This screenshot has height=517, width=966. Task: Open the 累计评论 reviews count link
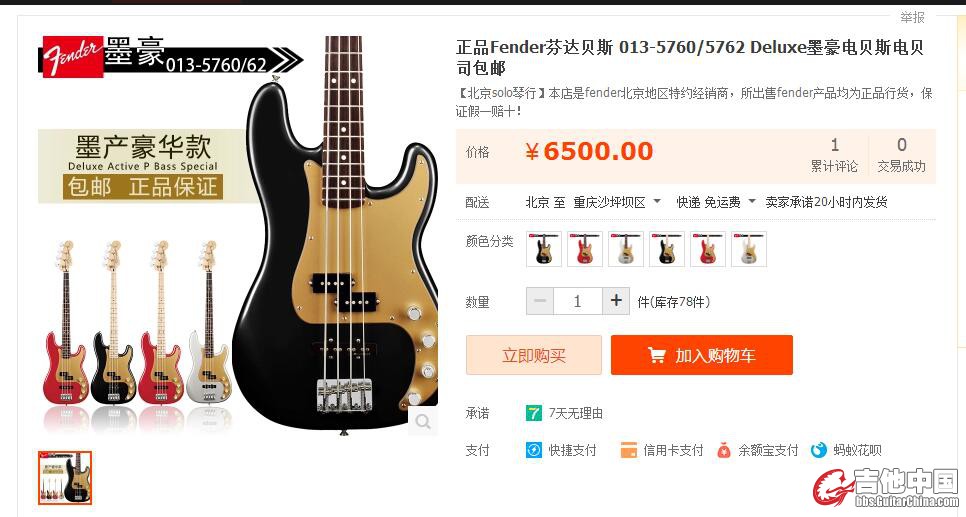click(x=834, y=155)
